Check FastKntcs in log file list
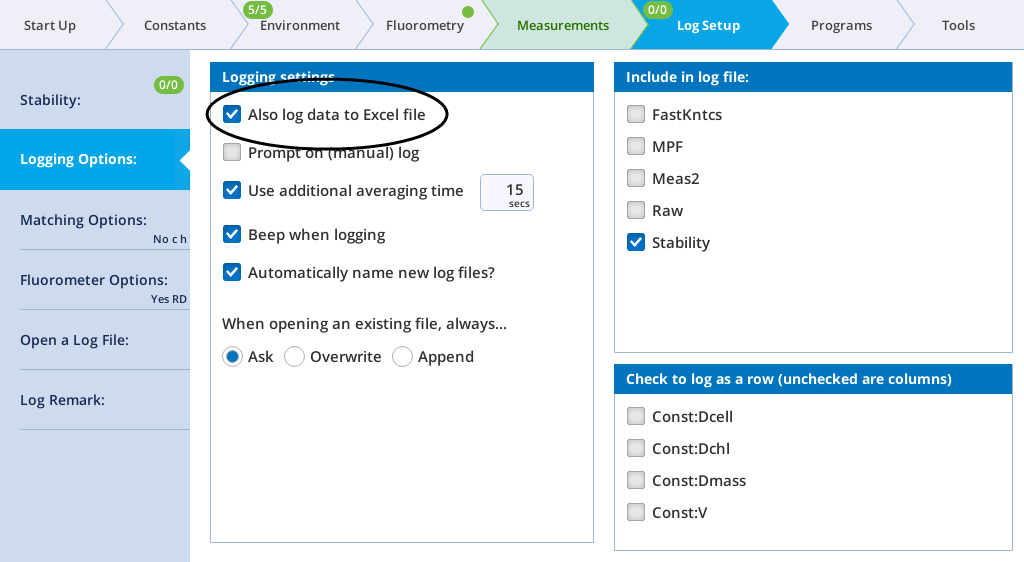The image size is (1024, 562). coord(635,114)
